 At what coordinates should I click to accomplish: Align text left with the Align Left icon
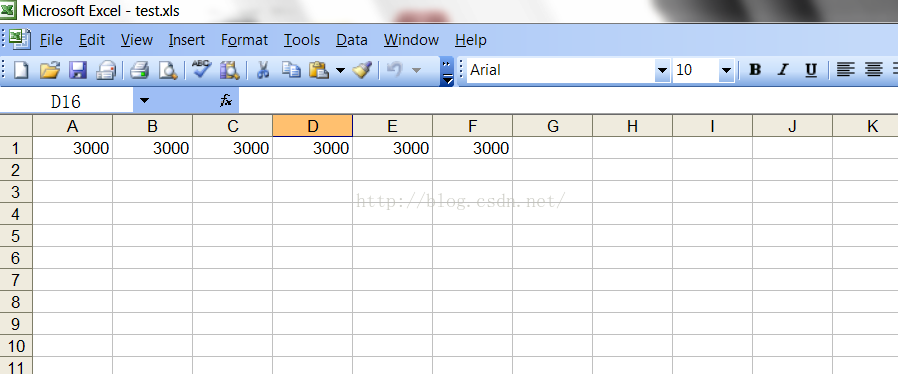point(845,70)
